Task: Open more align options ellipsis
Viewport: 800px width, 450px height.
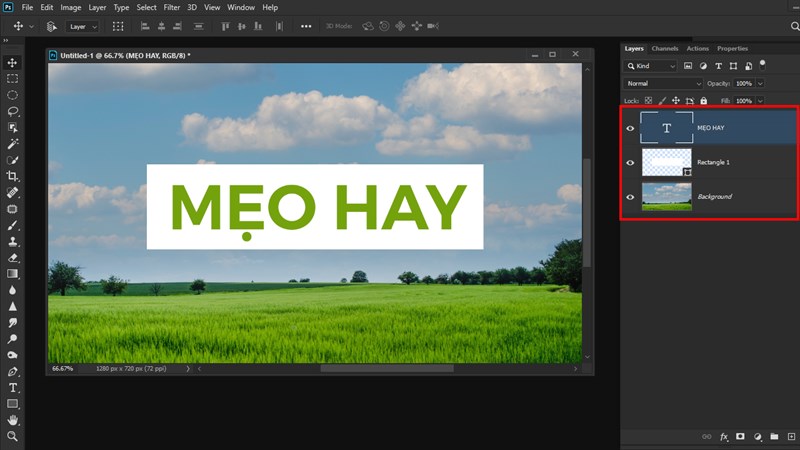Action: 306,27
